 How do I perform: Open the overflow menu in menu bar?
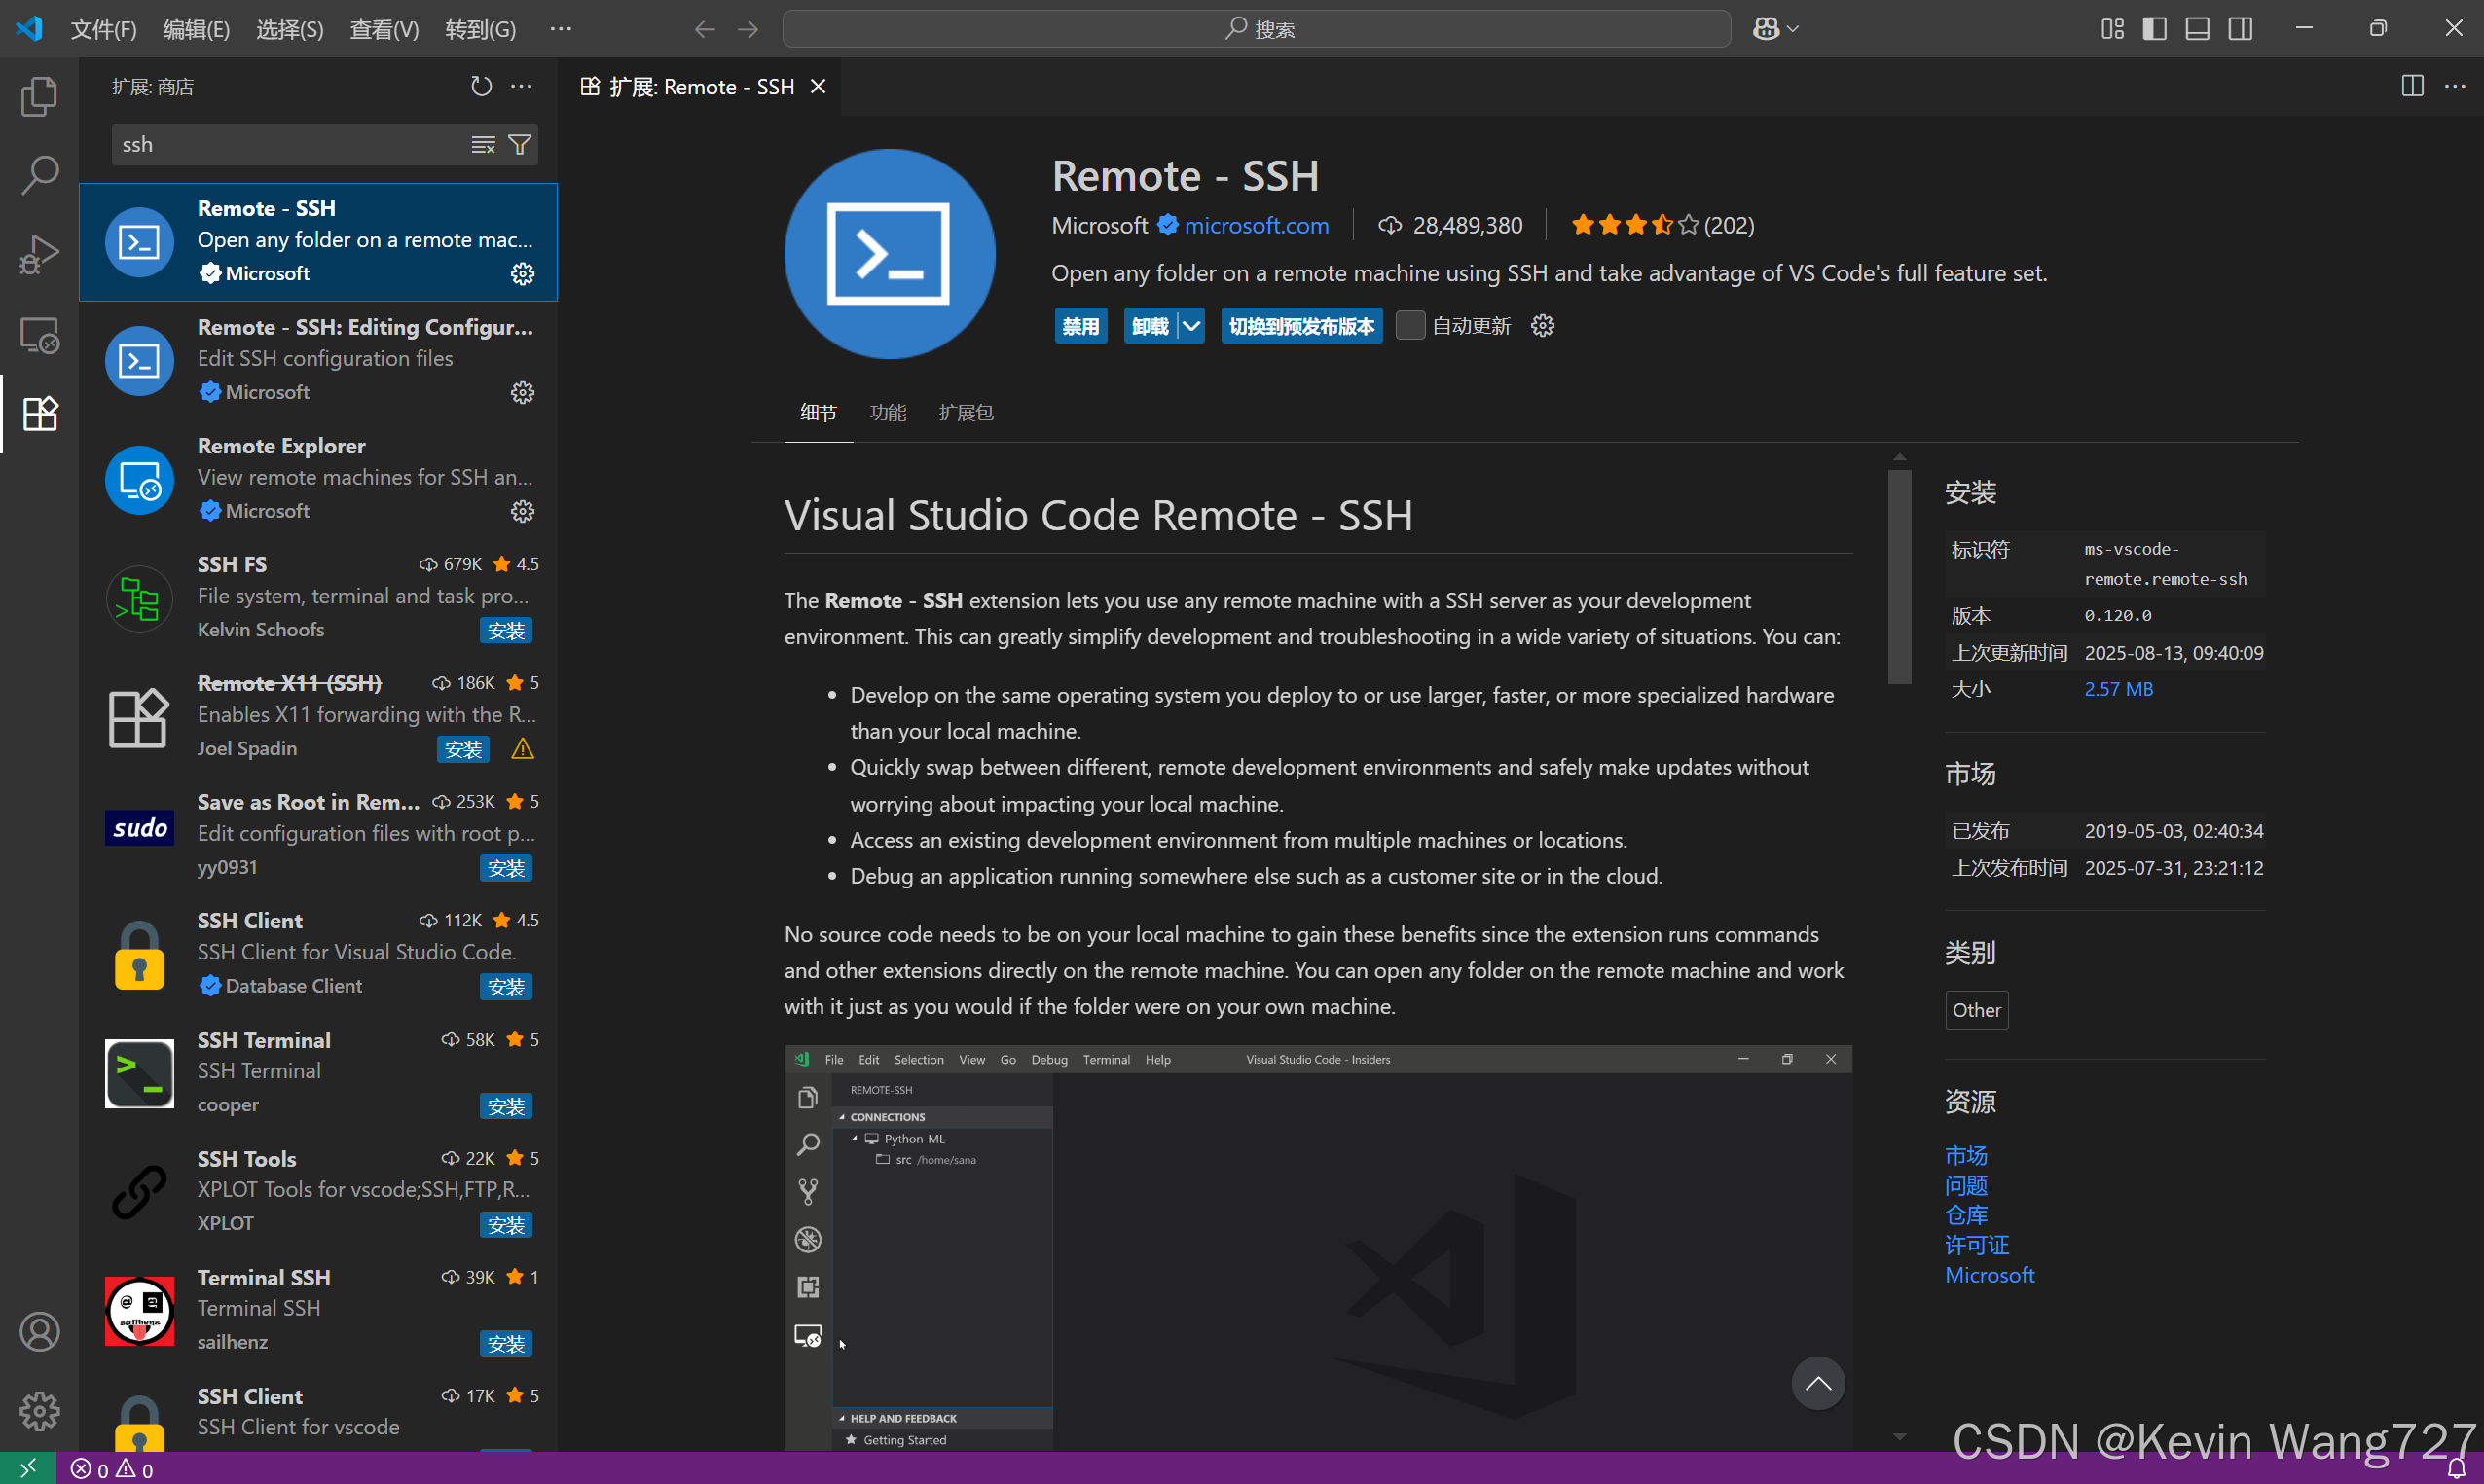pos(561,29)
